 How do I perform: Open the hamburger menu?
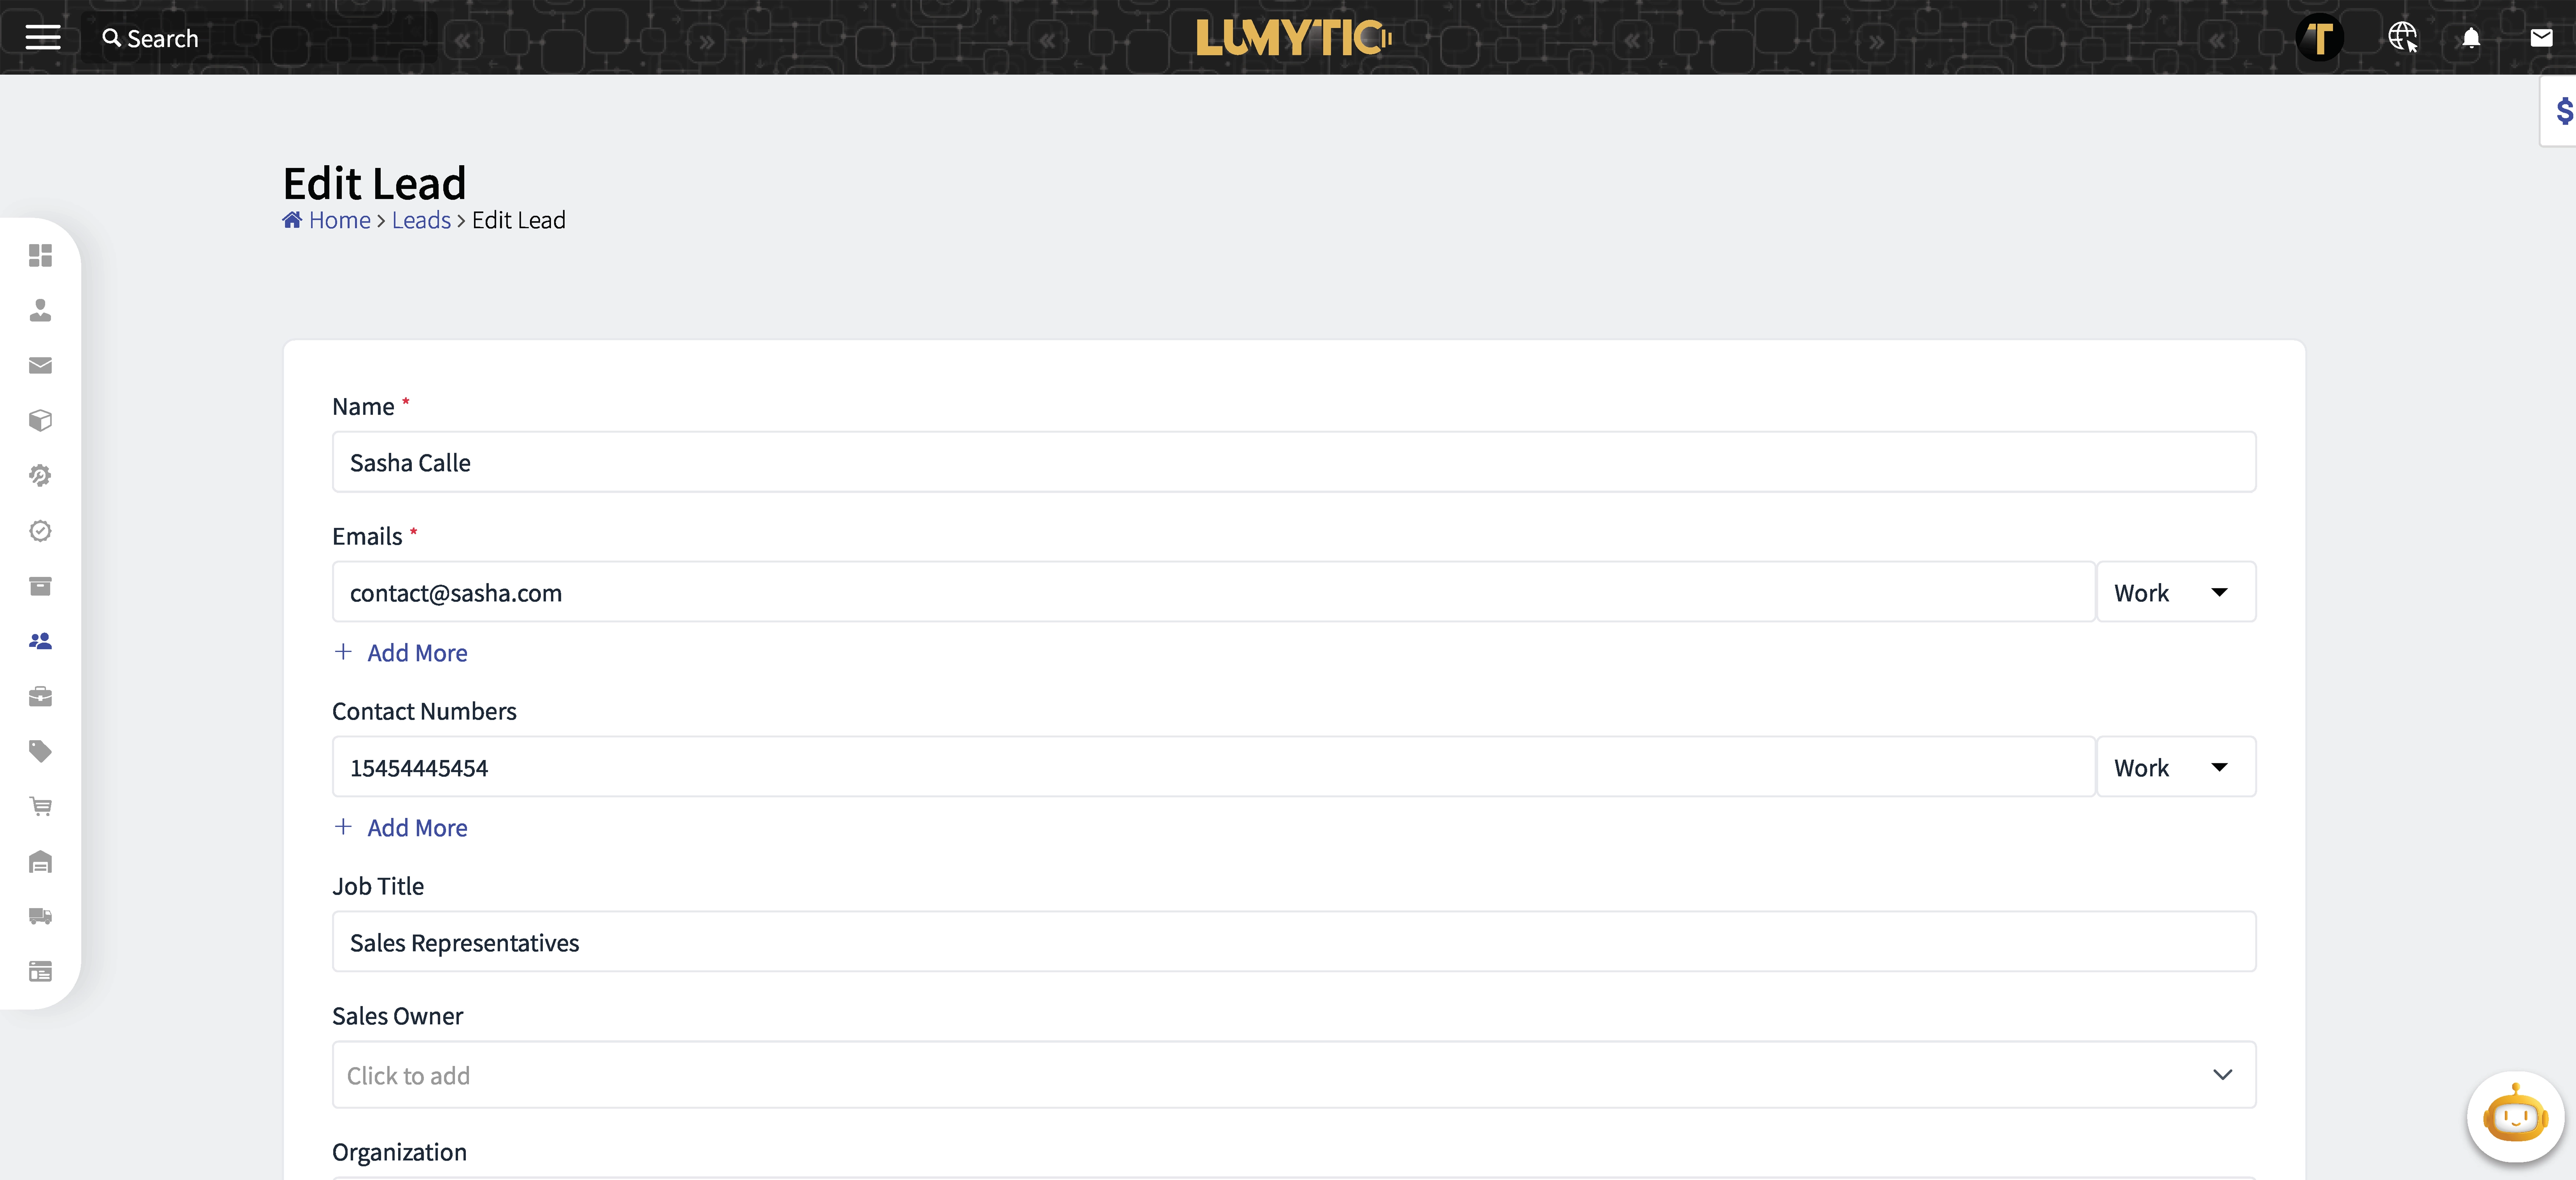tap(43, 38)
